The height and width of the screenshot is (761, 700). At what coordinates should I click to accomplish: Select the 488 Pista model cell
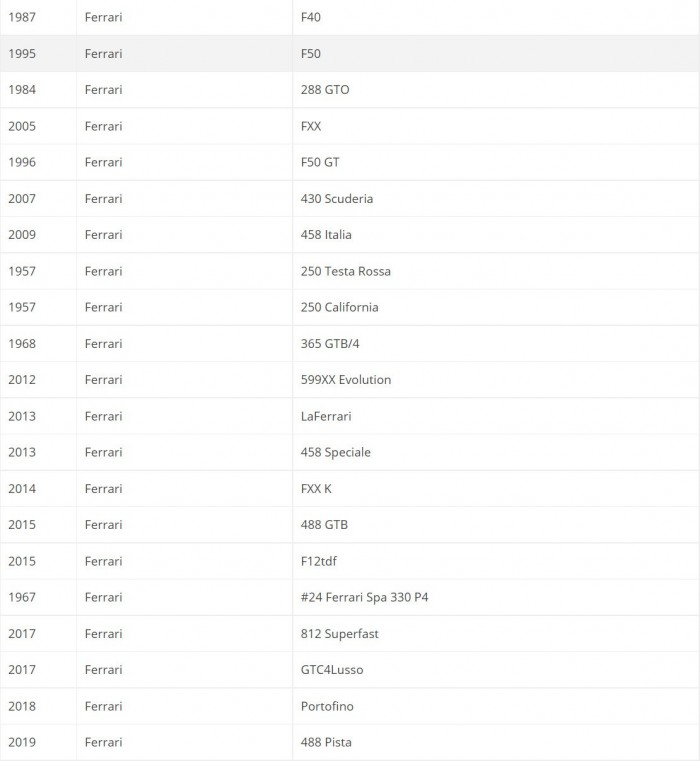(326, 742)
